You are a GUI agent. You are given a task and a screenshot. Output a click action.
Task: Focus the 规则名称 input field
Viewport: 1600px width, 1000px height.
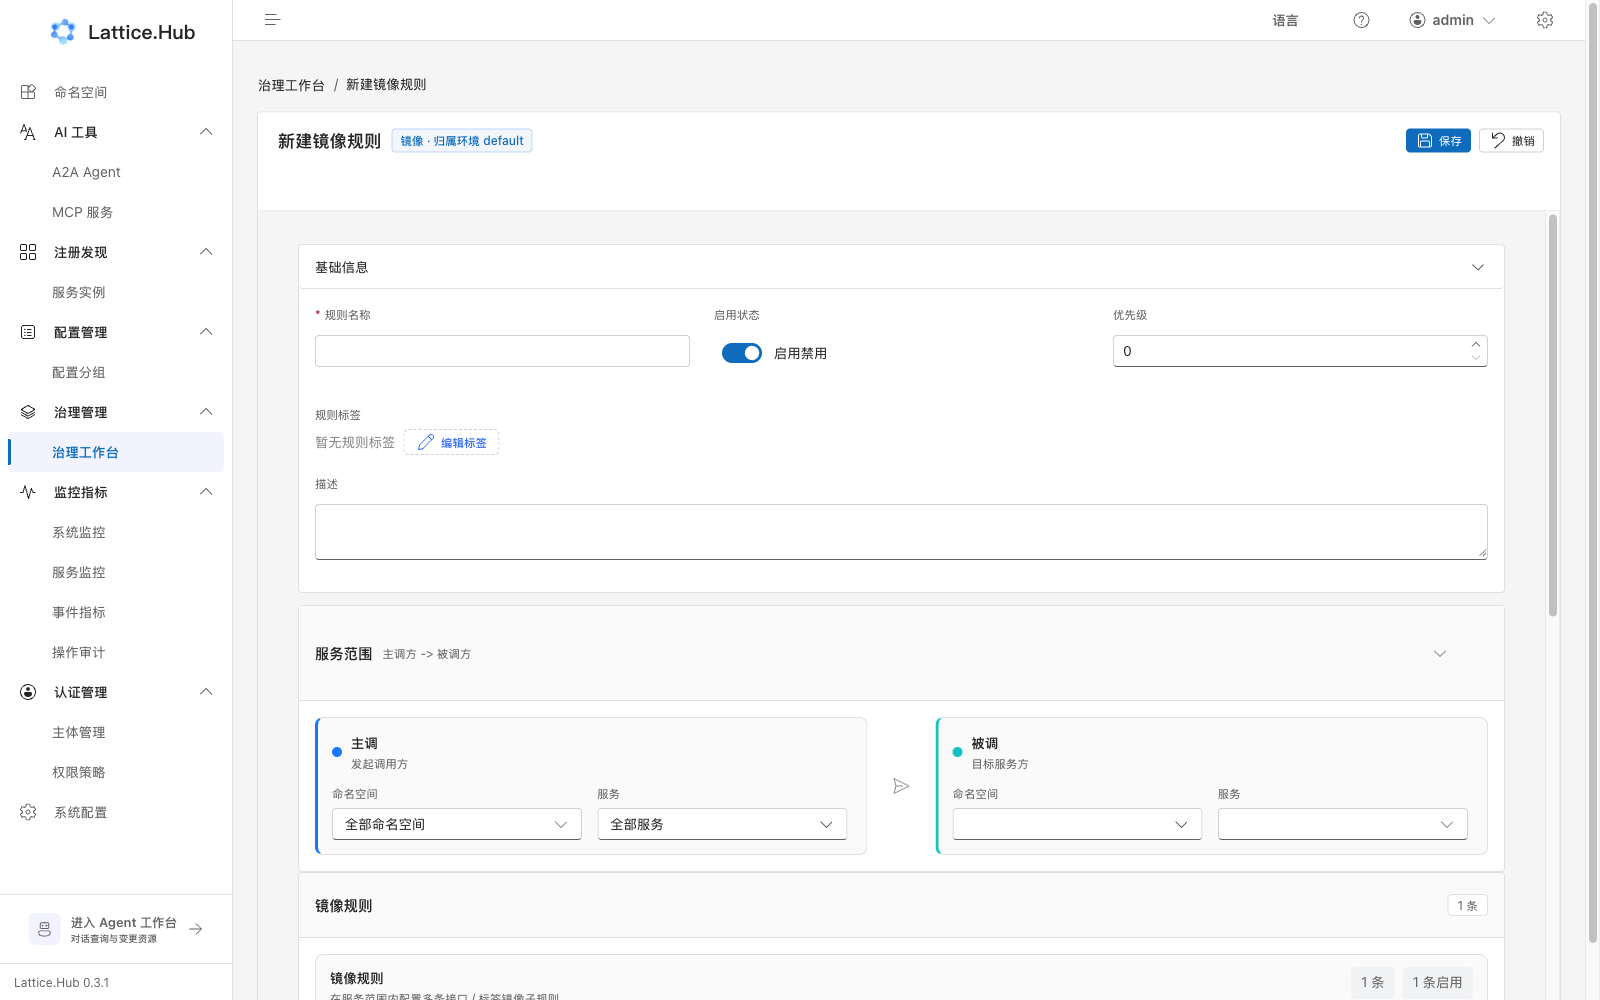pos(502,351)
